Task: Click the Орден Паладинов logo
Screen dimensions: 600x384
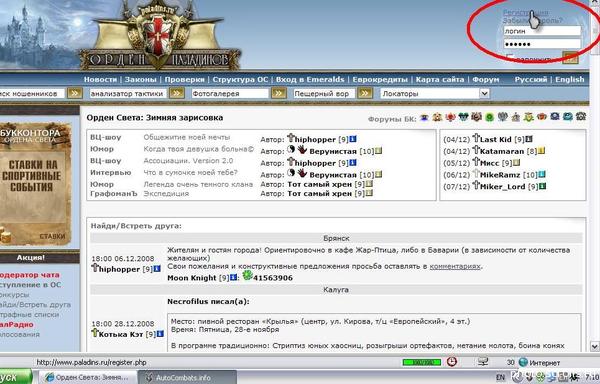Action: [x=160, y=37]
